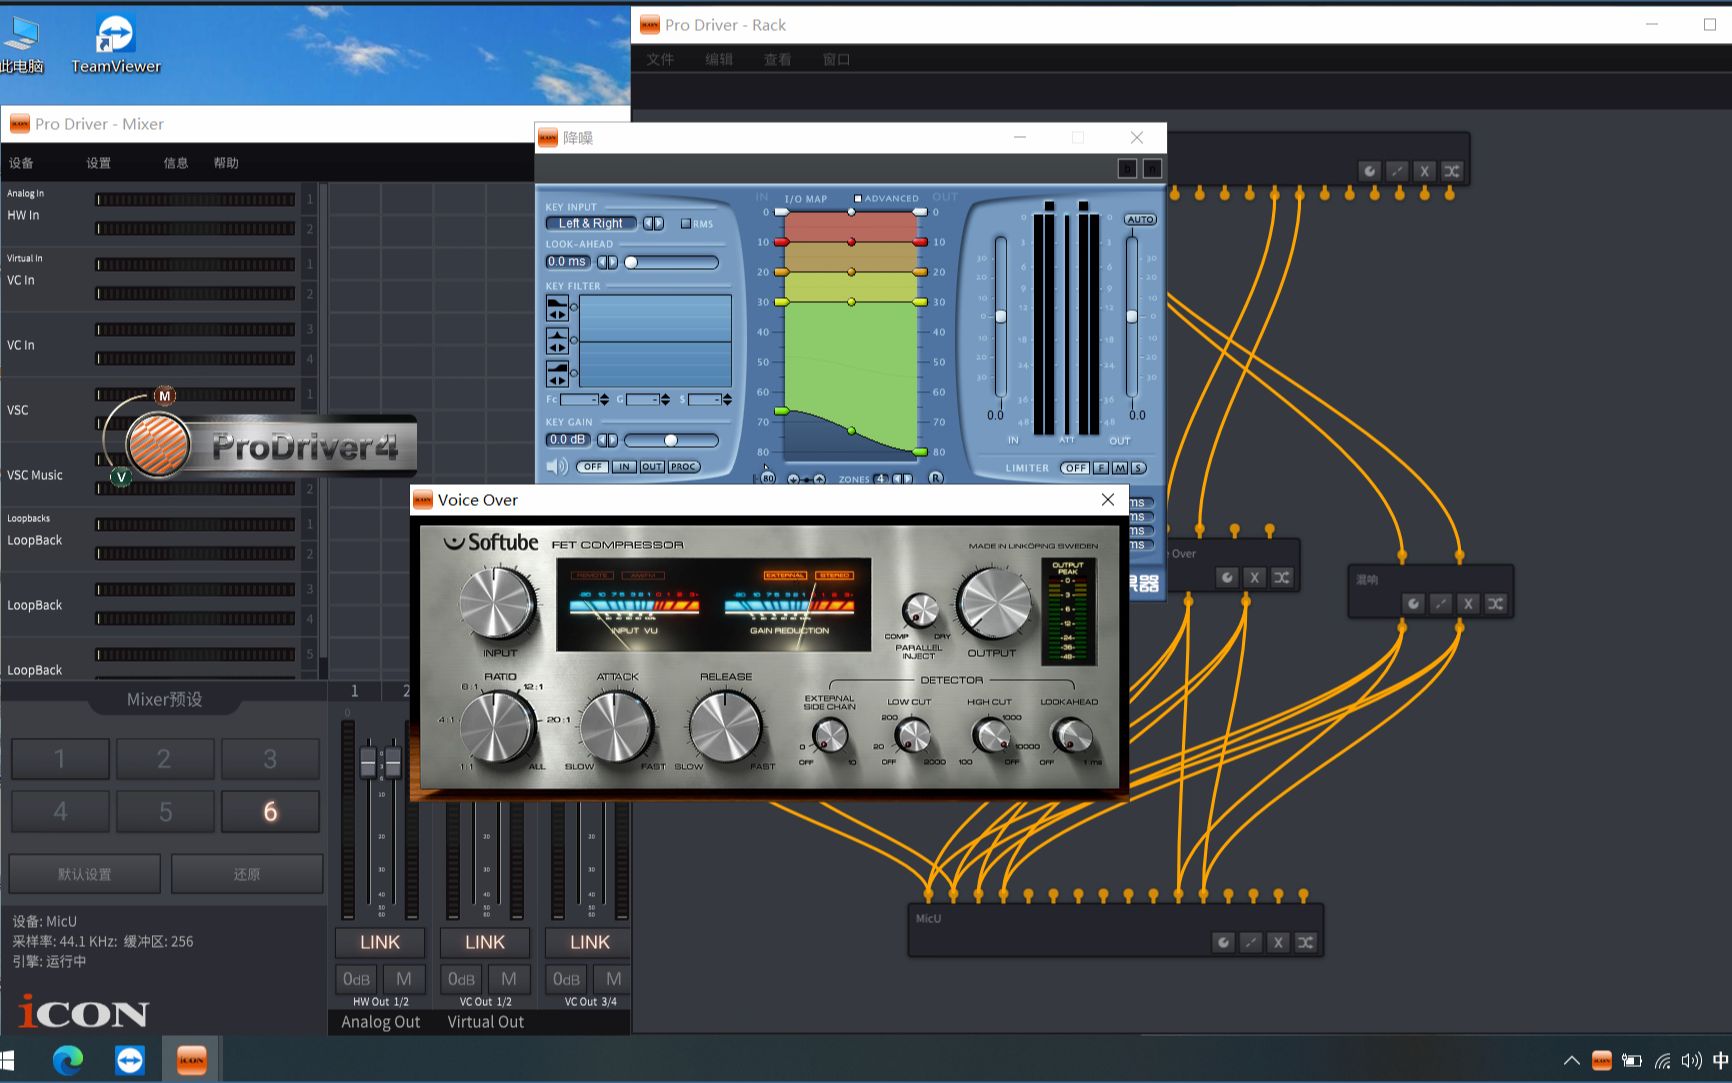Click the LINK button under Analog Out

click(380, 942)
